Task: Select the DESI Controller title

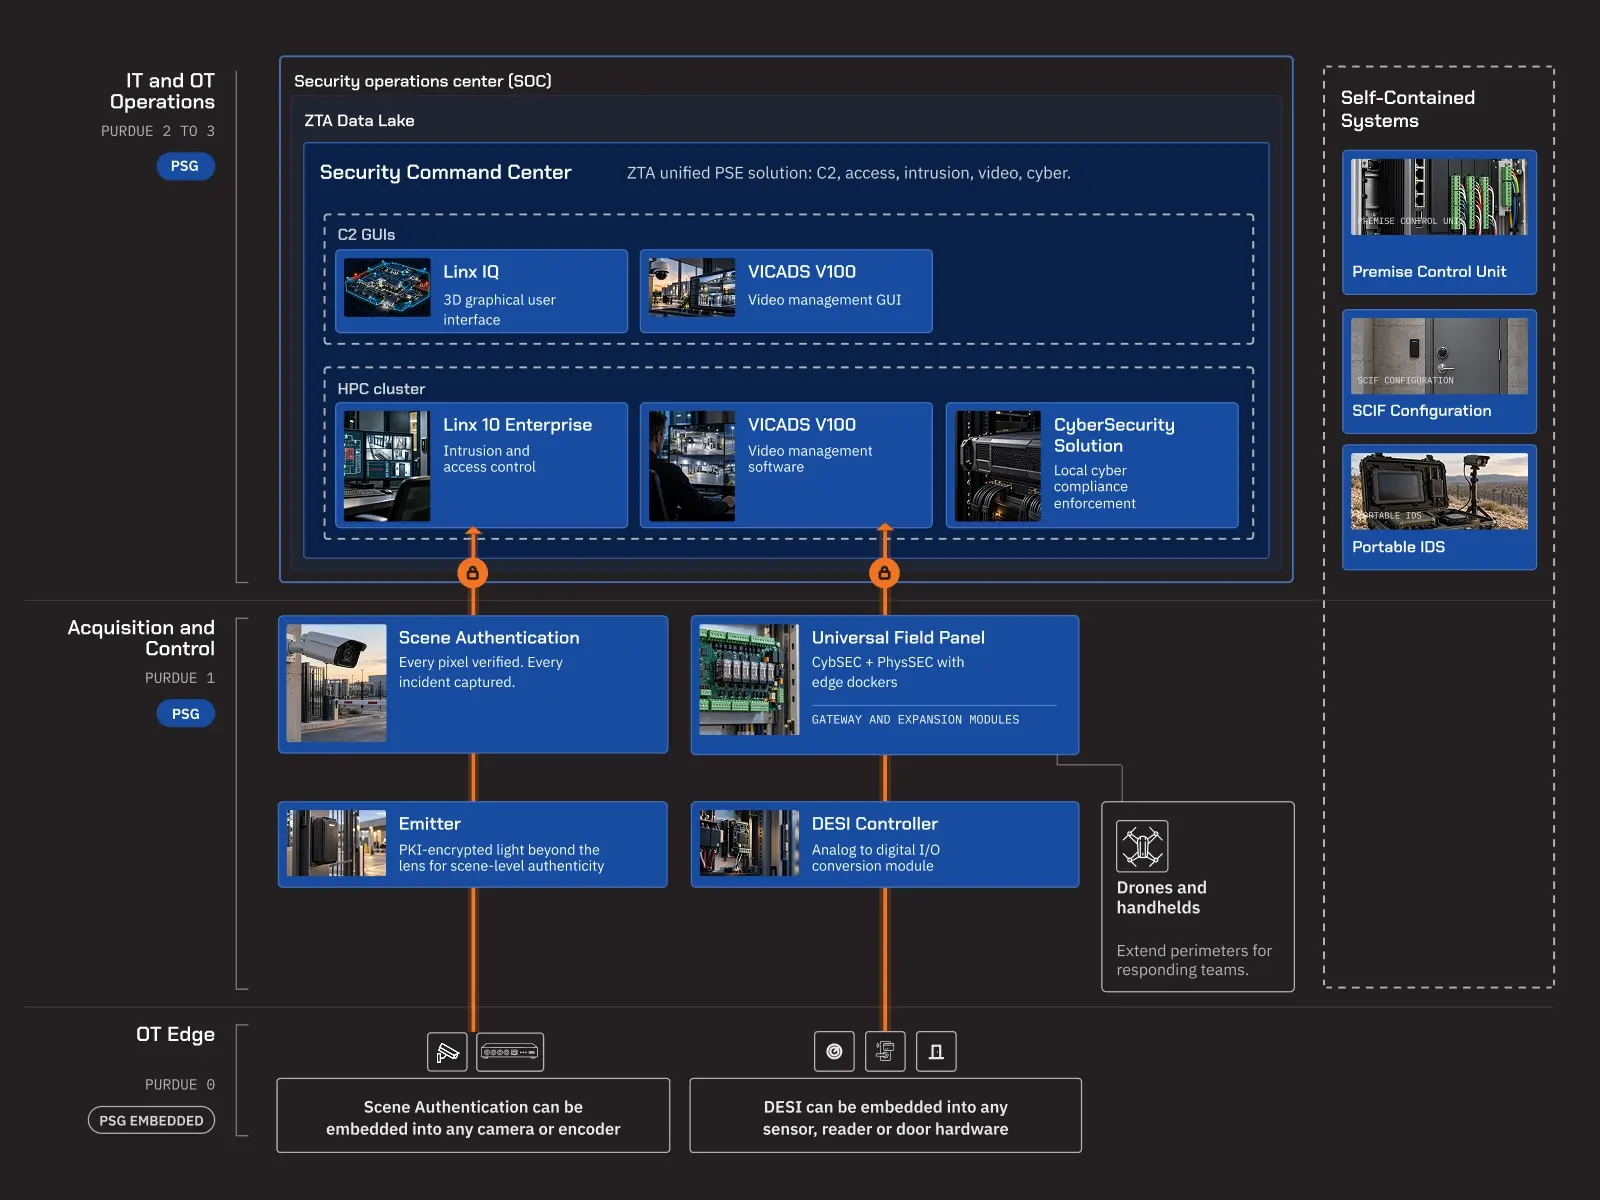Action: point(875,824)
